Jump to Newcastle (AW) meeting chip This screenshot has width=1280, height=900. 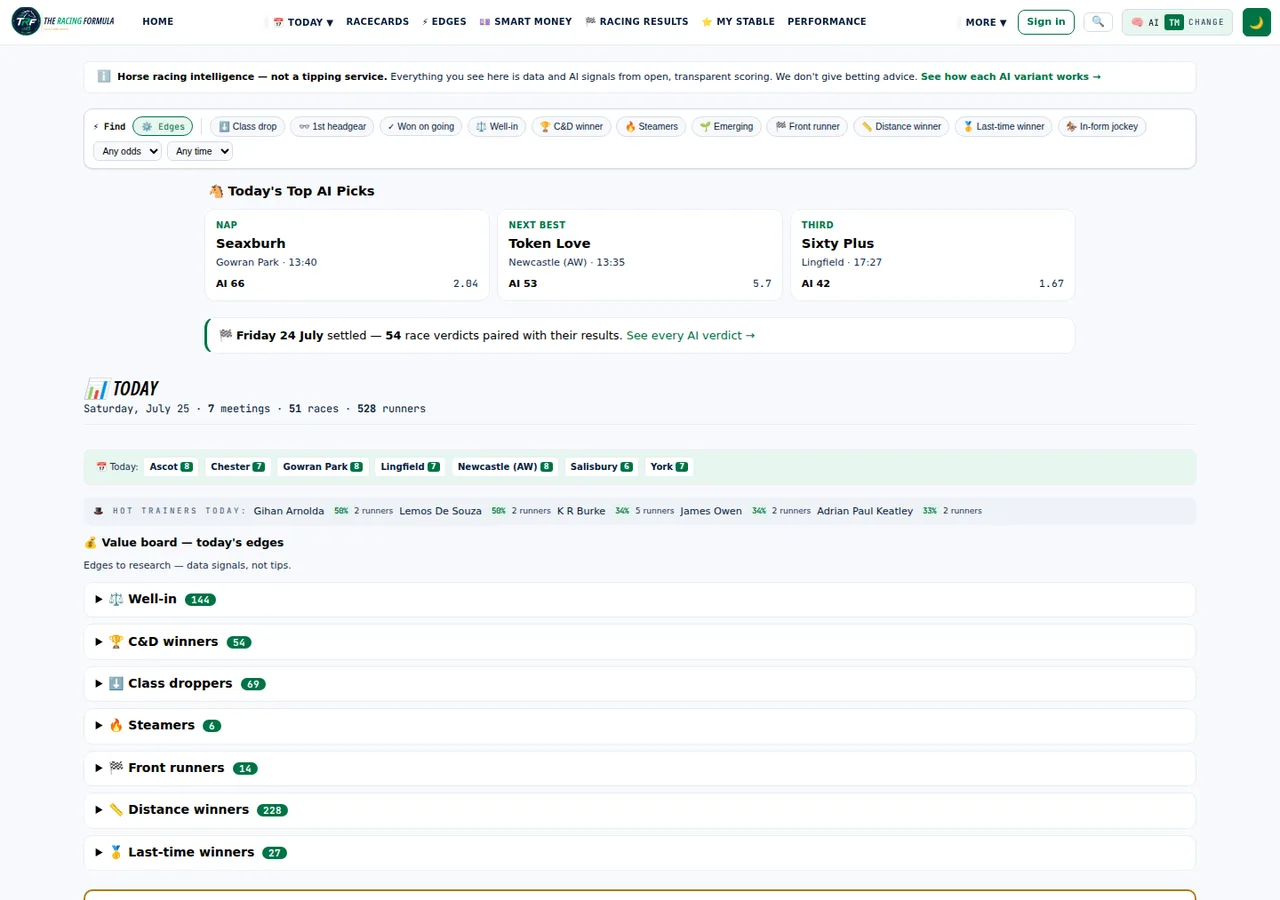pos(505,467)
